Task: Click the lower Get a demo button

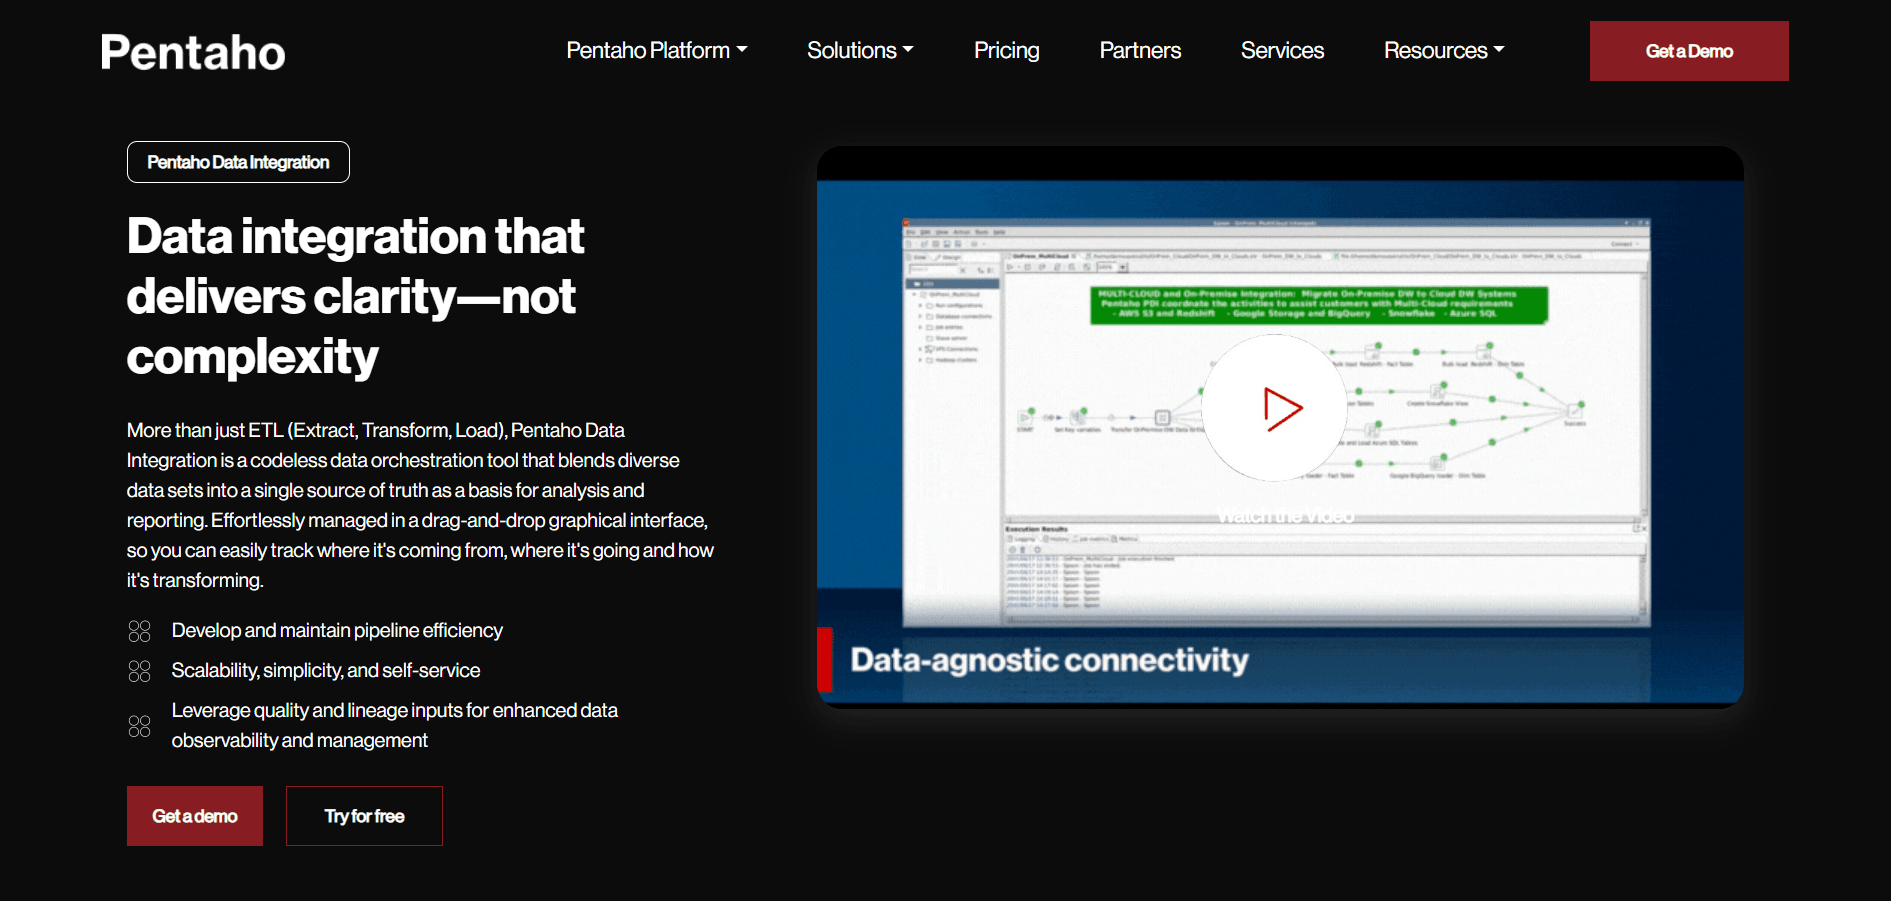Action: point(195,816)
